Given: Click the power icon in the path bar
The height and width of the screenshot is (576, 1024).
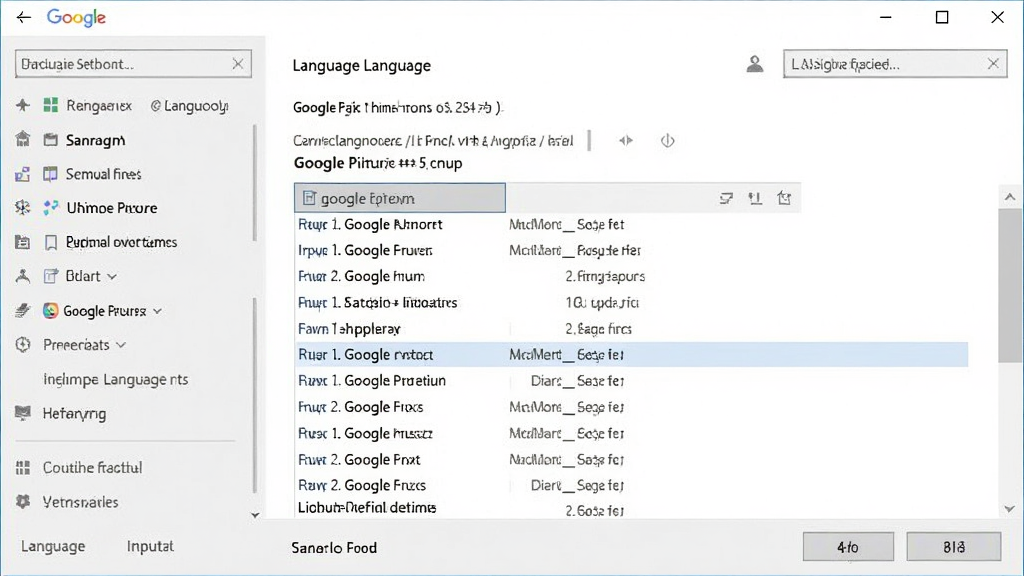Looking at the screenshot, I should click(x=667, y=140).
